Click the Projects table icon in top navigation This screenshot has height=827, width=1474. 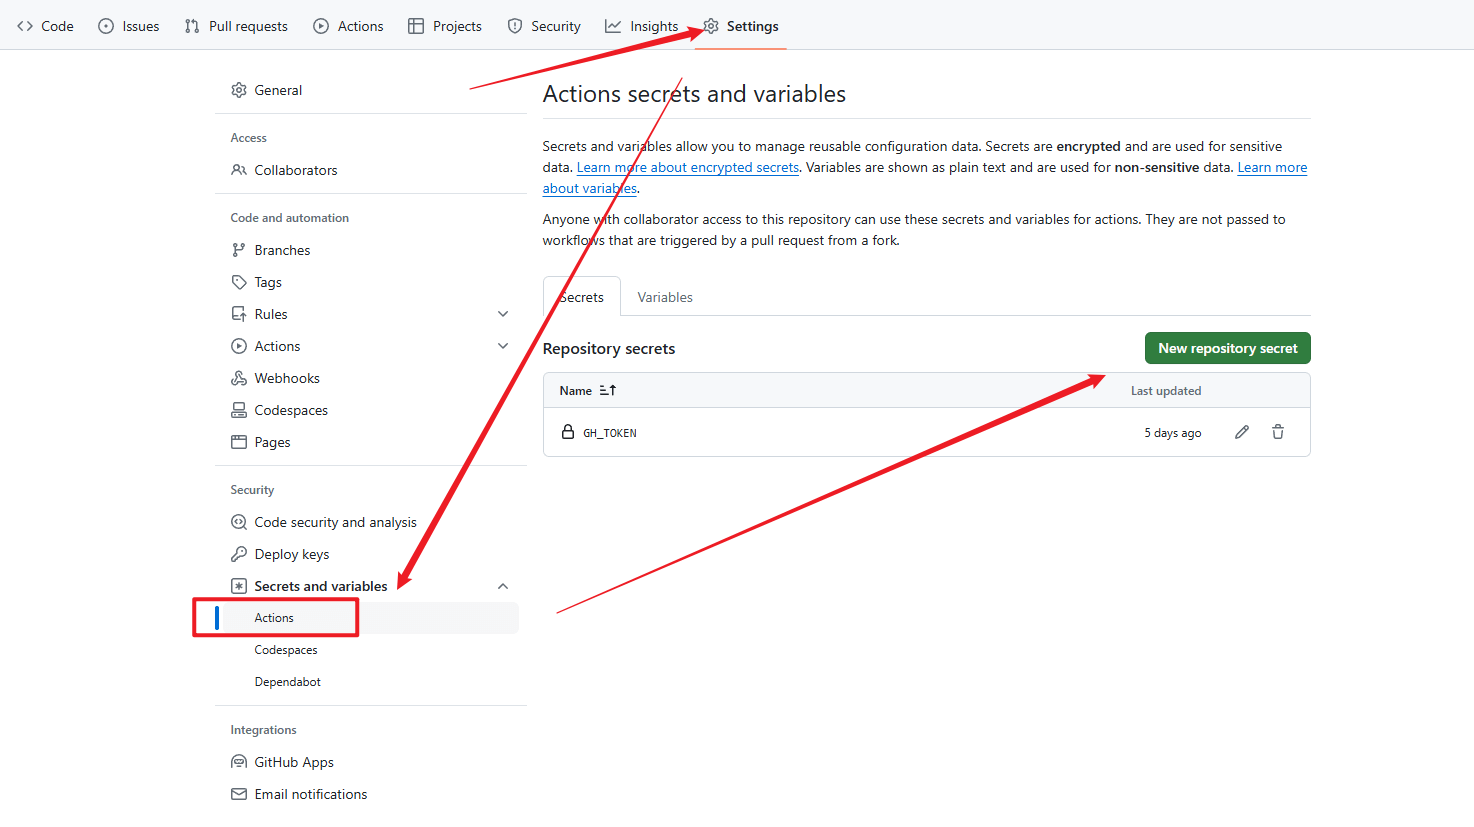tap(416, 26)
